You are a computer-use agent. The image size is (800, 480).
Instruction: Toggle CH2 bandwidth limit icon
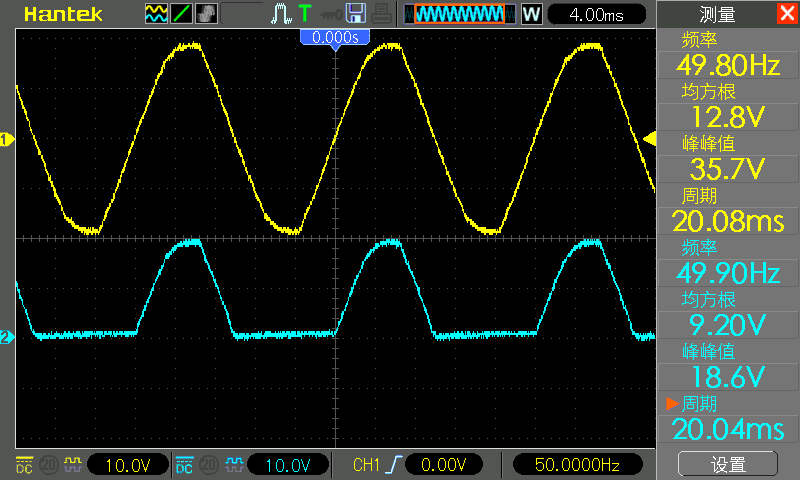tap(209, 465)
